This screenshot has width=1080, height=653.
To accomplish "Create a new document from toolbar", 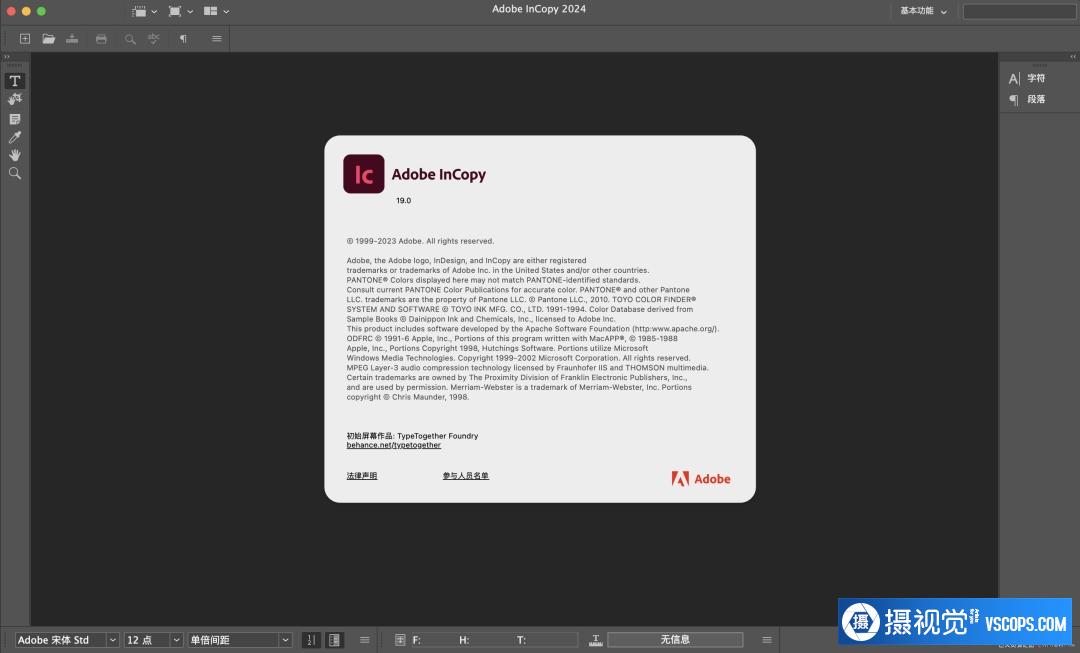I will pos(25,39).
